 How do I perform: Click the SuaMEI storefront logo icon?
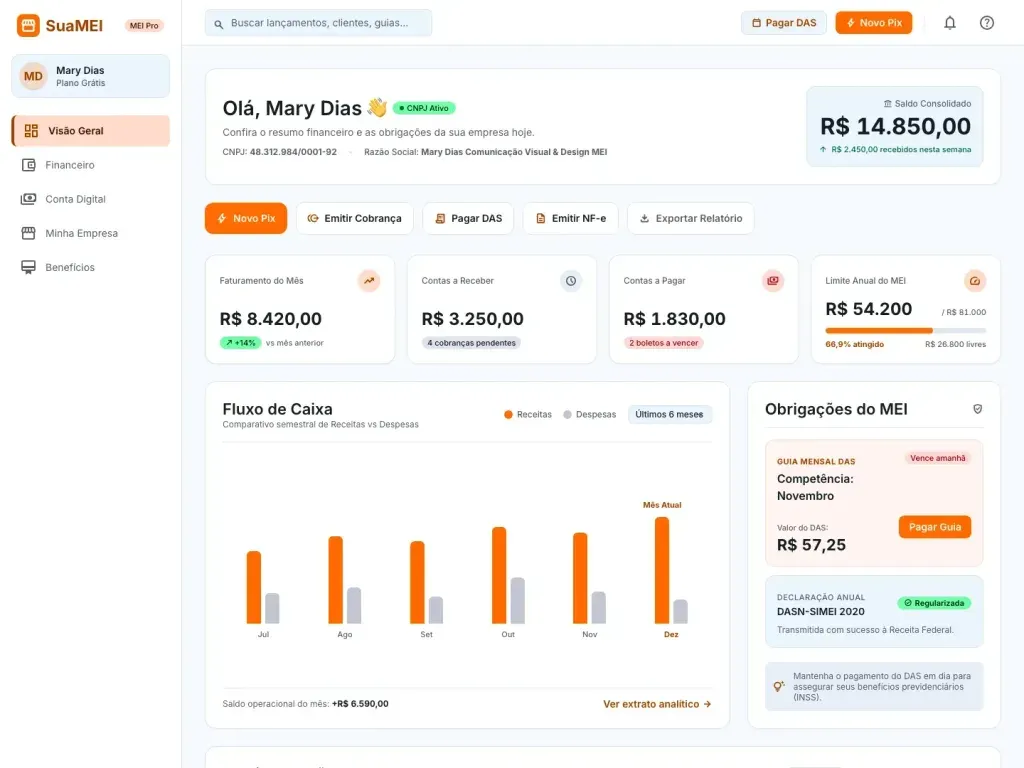click(28, 25)
